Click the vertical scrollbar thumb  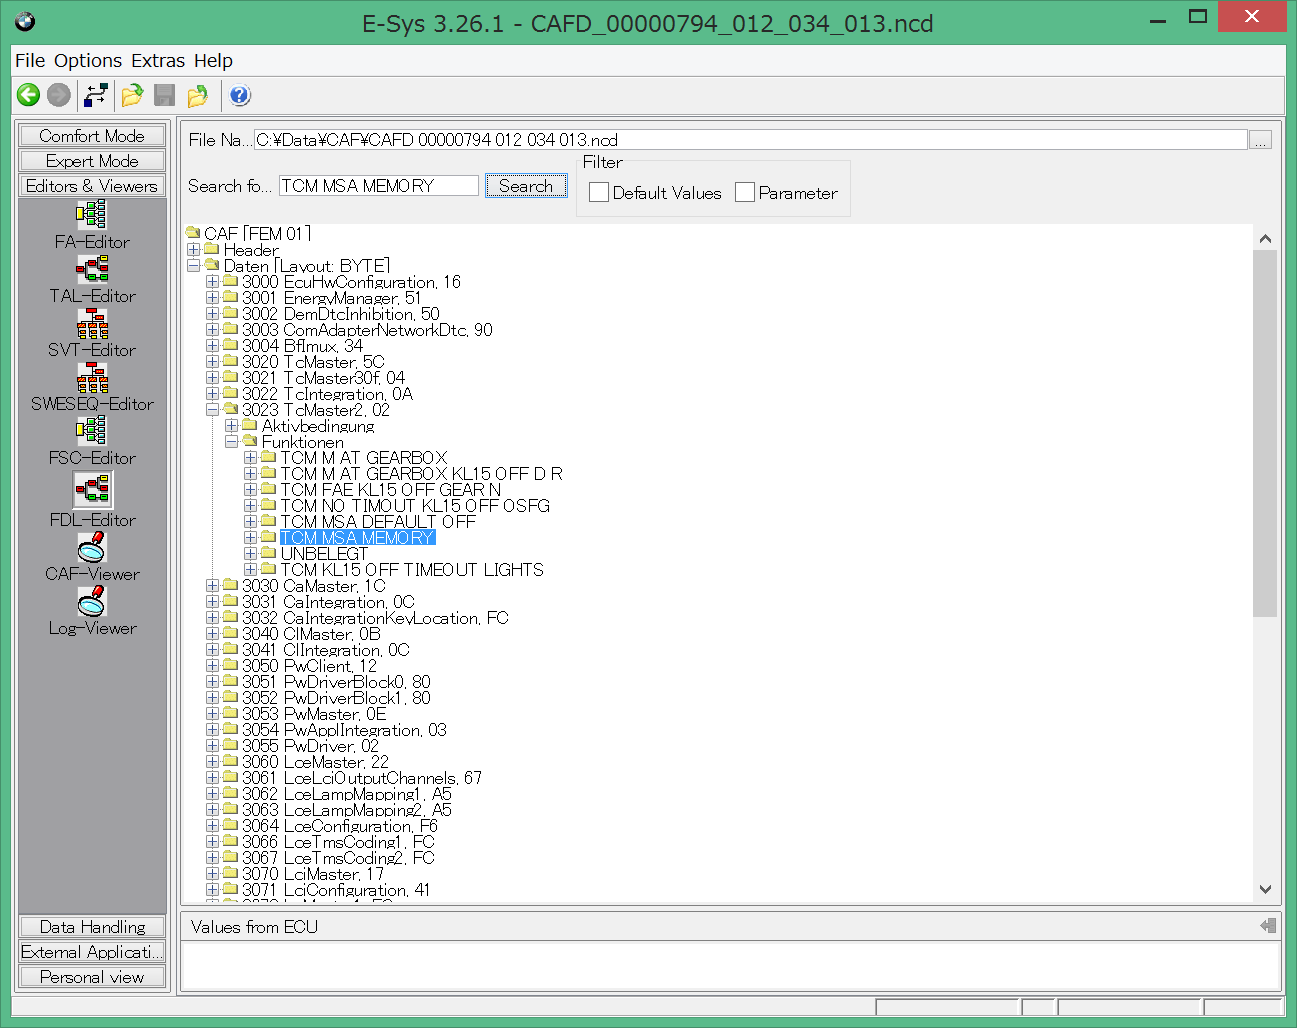pyautogui.click(x=1265, y=433)
